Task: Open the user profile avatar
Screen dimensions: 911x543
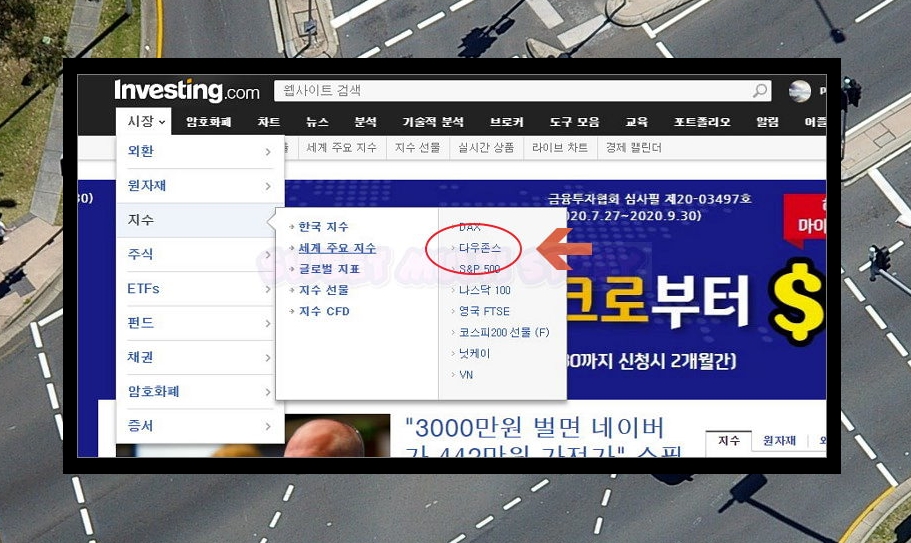Action: [799, 91]
